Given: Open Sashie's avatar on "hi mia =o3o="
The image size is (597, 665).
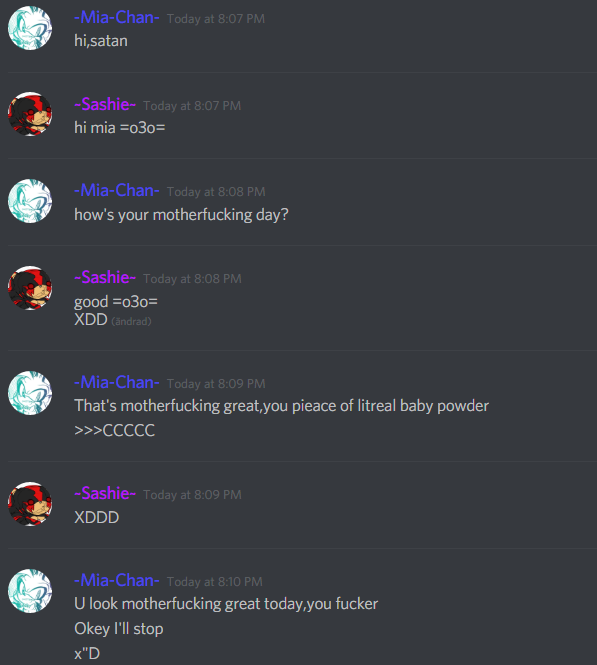Looking at the screenshot, I should (30, 114).
